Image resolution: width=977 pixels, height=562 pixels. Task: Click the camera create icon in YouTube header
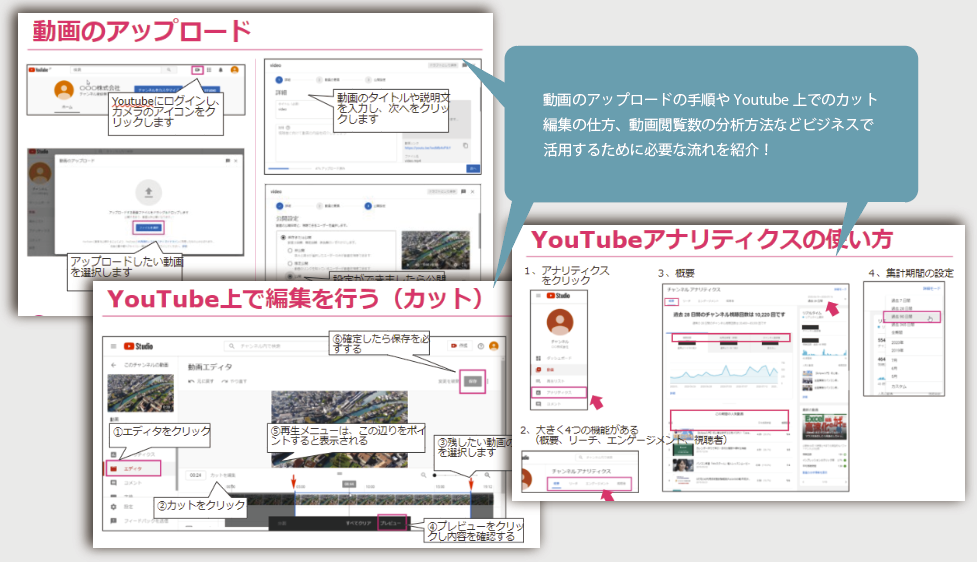tap(198, 70)
